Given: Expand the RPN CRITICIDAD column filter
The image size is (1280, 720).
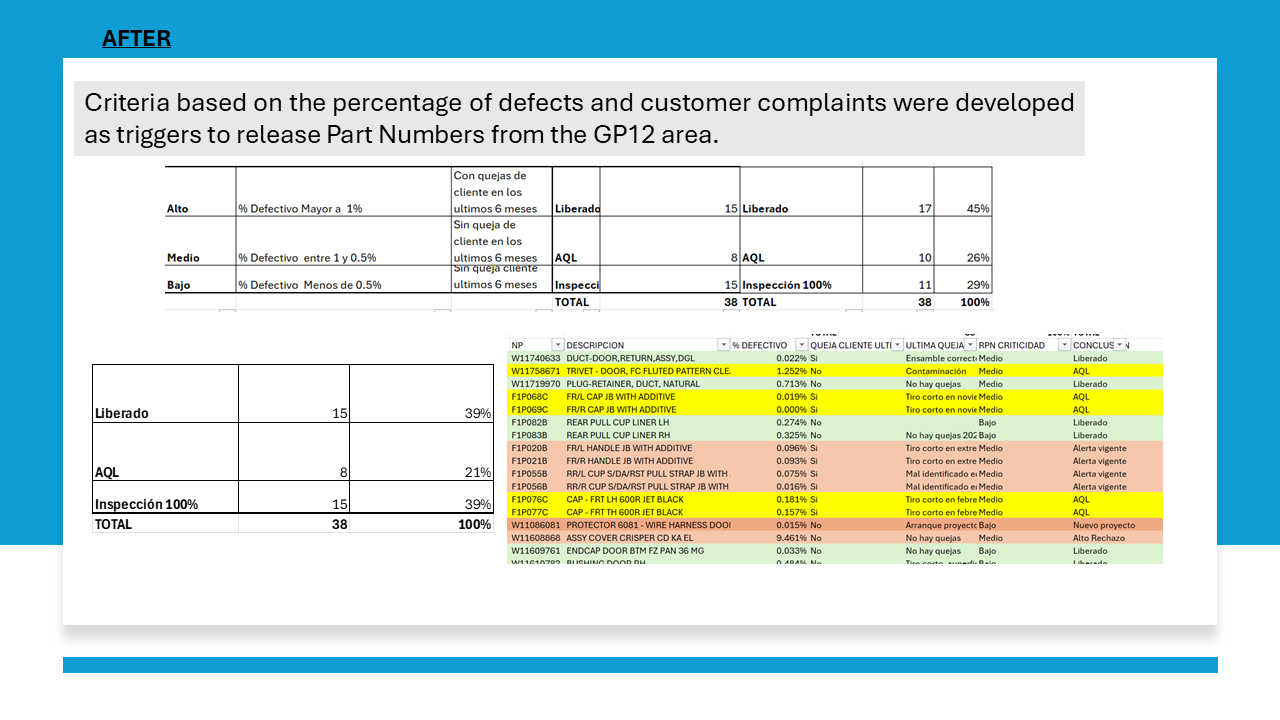Looking at the screenshot, I should point(1065,345).
